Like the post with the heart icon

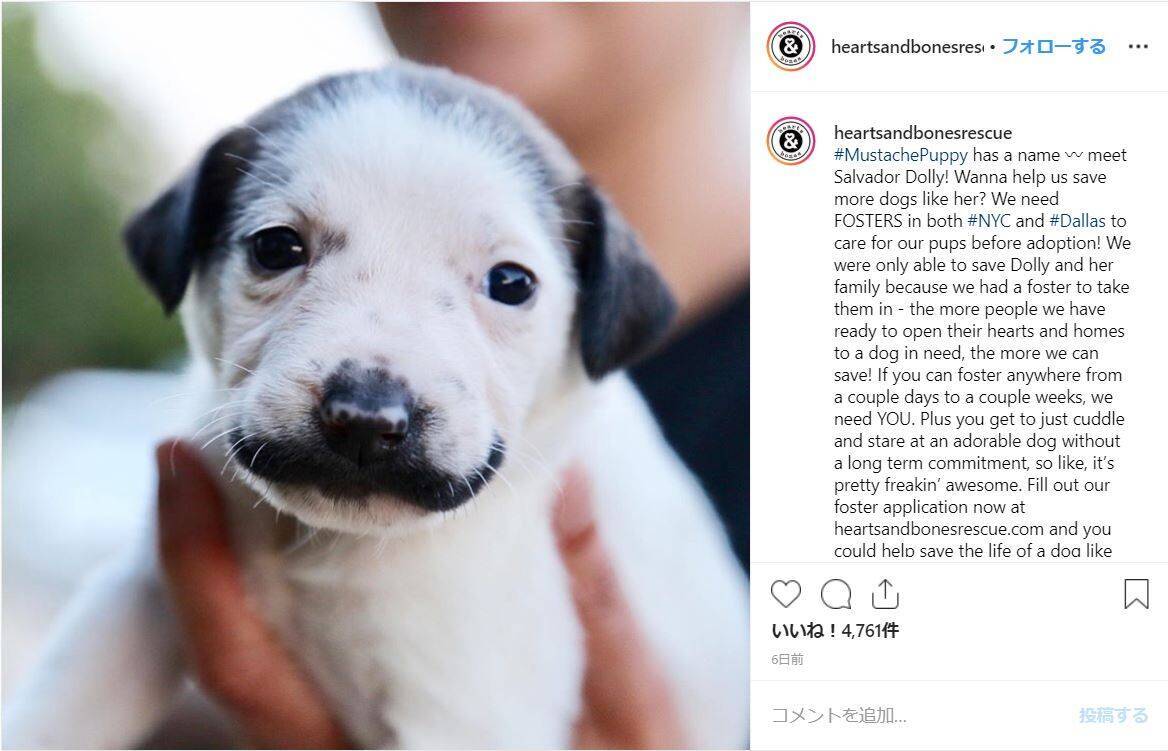click(785, 595)
